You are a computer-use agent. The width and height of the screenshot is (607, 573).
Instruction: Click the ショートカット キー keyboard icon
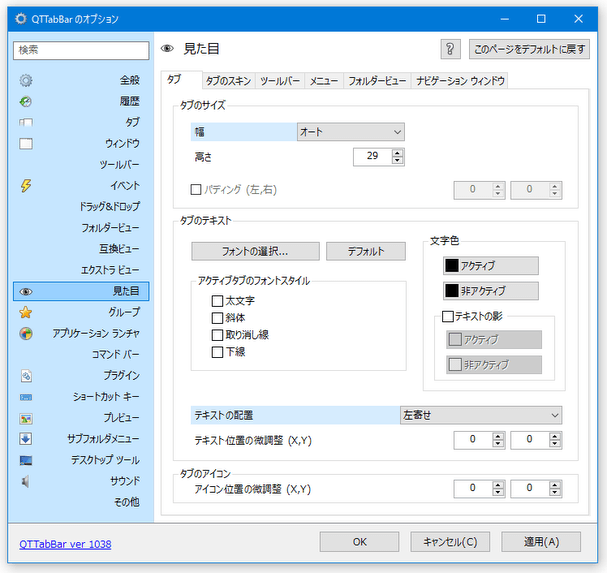coord(26,397)
